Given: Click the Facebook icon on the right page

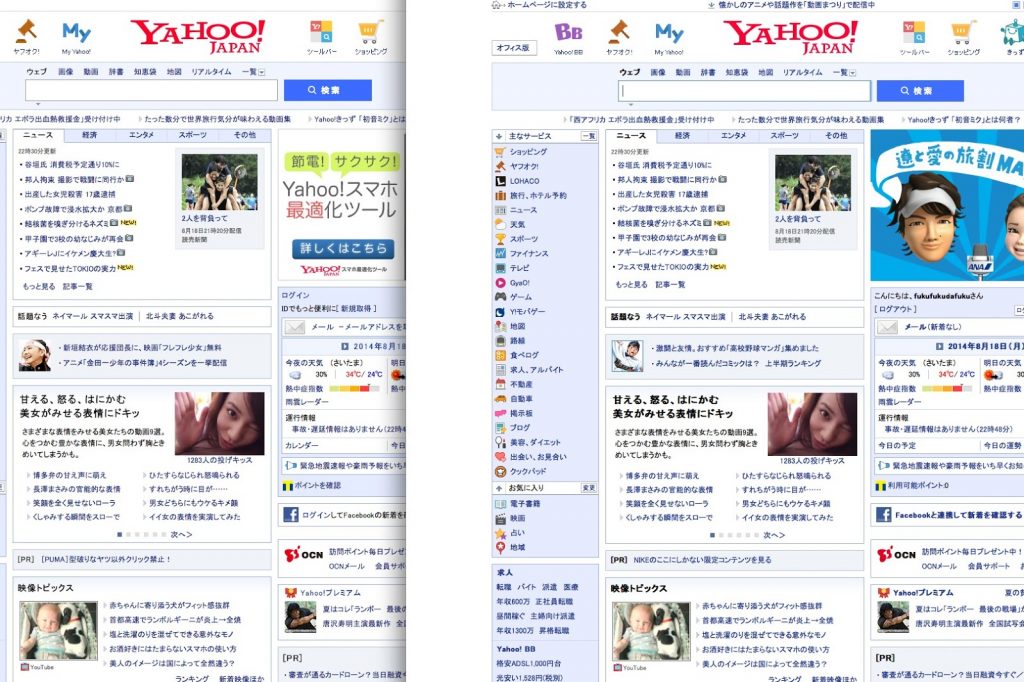Looking at the screenshot, I should [x=884, y=515].
